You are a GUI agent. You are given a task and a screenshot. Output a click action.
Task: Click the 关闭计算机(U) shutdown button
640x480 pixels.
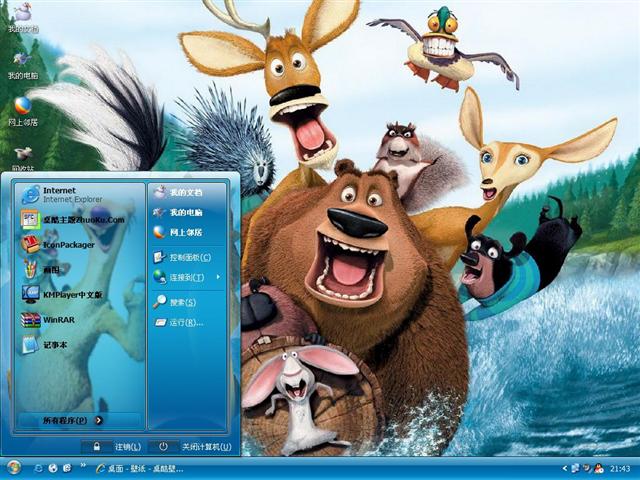(191, 447)
